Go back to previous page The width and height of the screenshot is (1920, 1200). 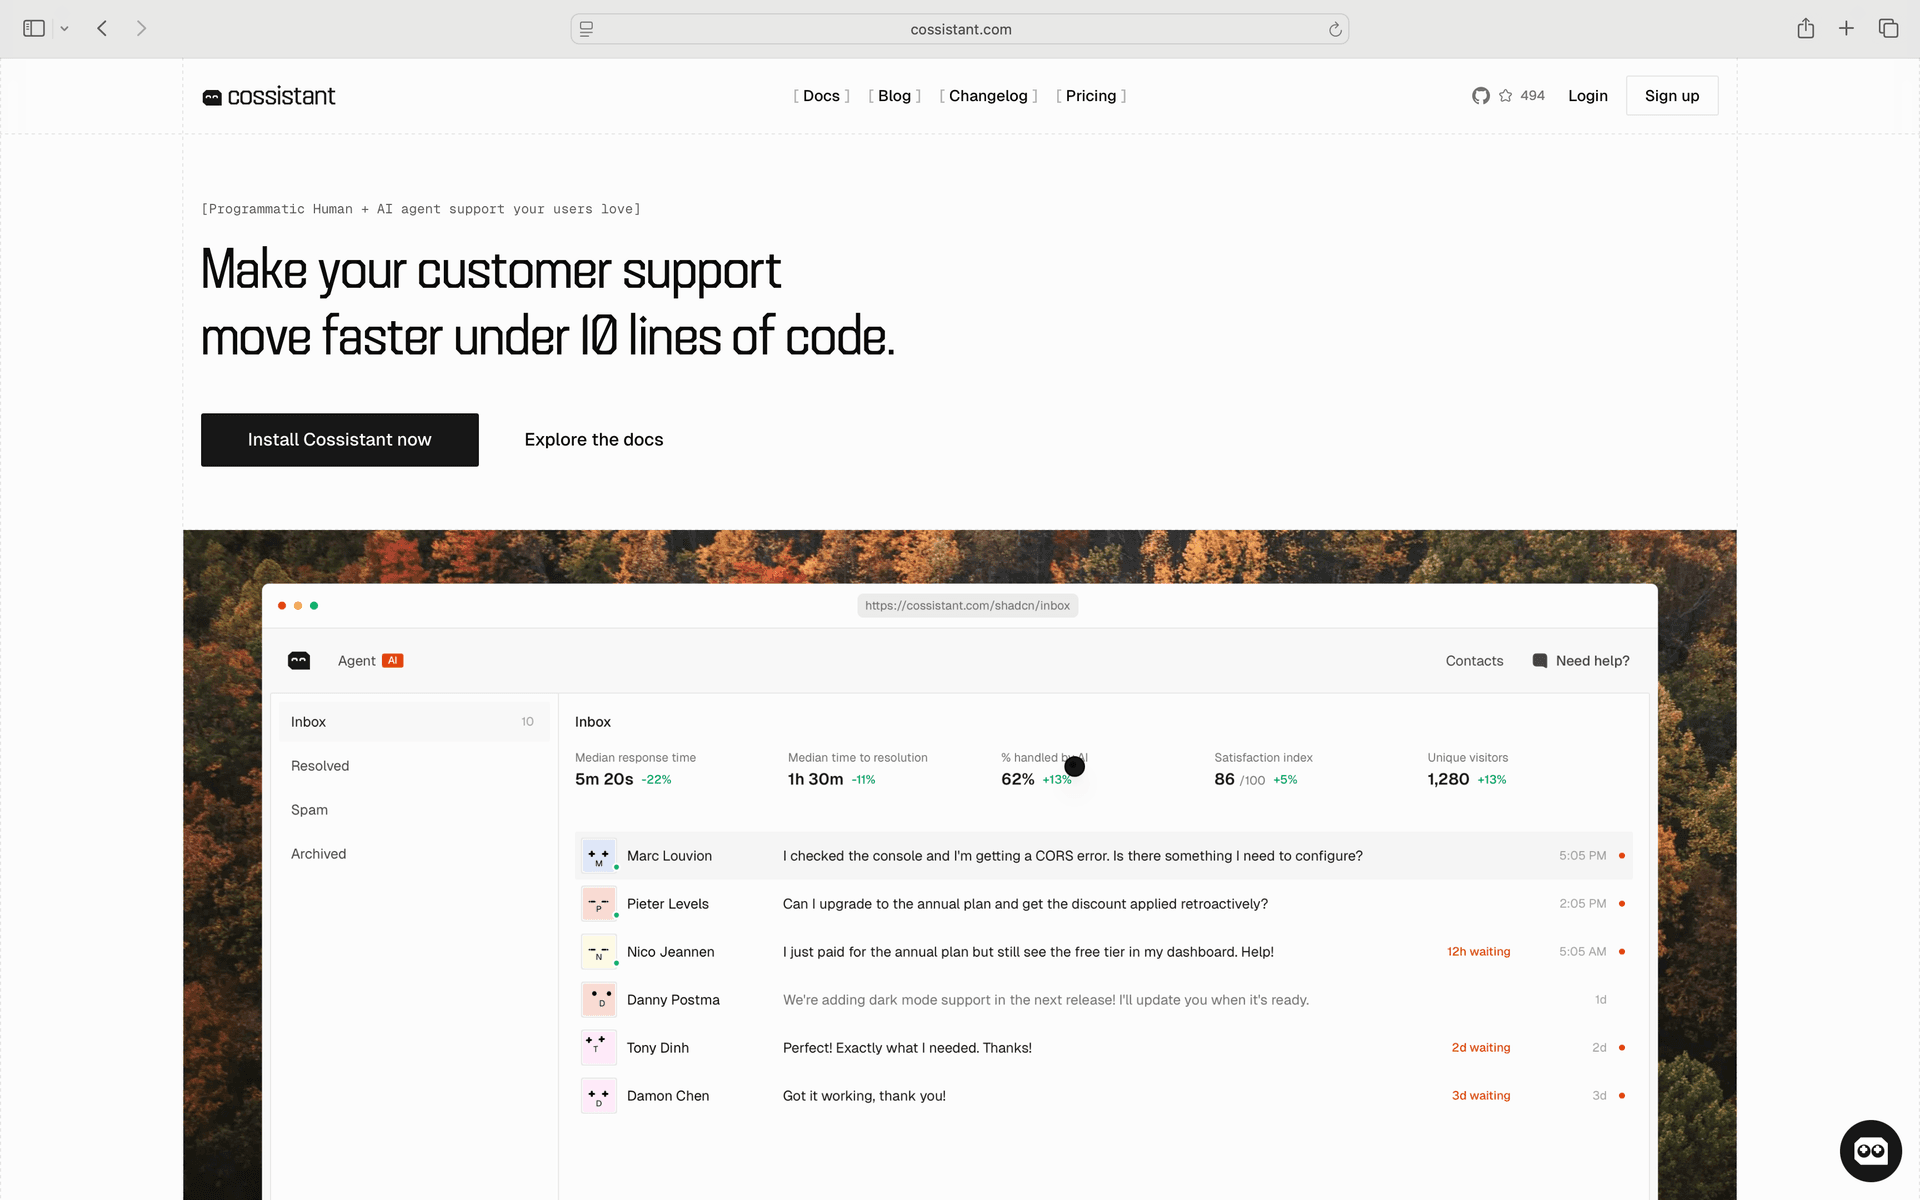(x=102, y=29)
